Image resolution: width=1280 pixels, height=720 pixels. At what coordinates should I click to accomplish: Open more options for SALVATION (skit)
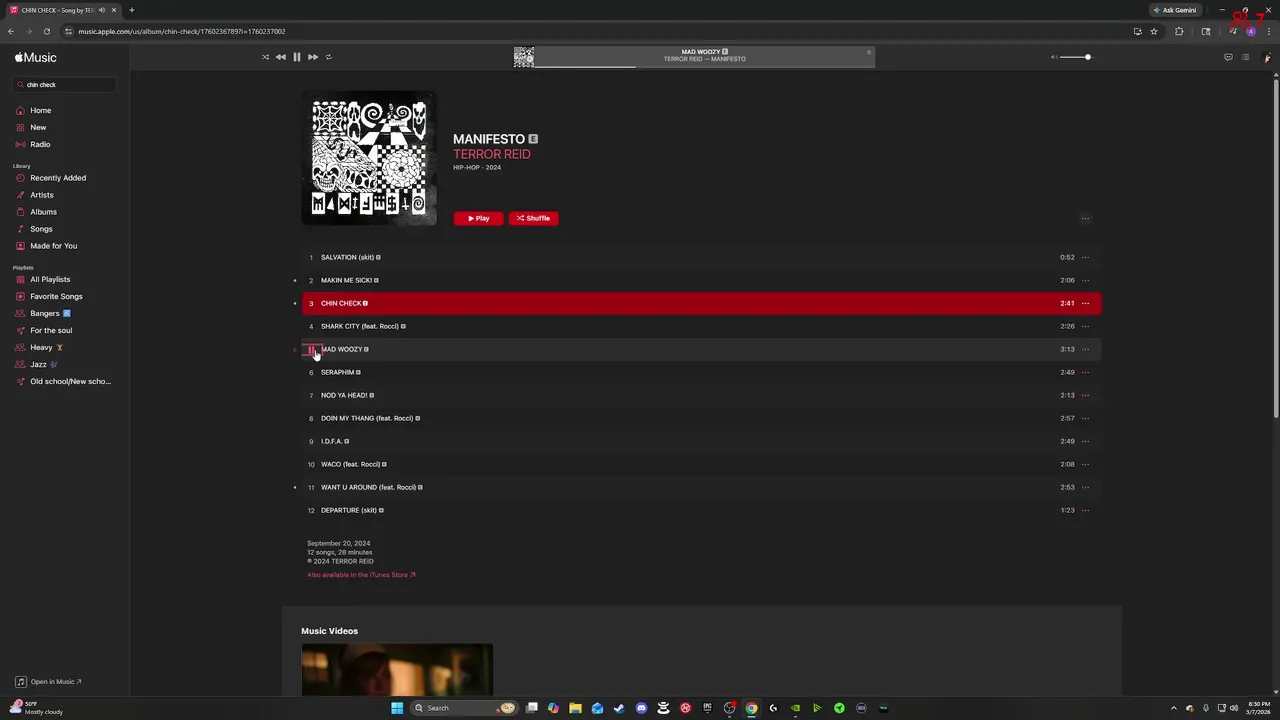pyautogui.click(x=1085, y=257)
